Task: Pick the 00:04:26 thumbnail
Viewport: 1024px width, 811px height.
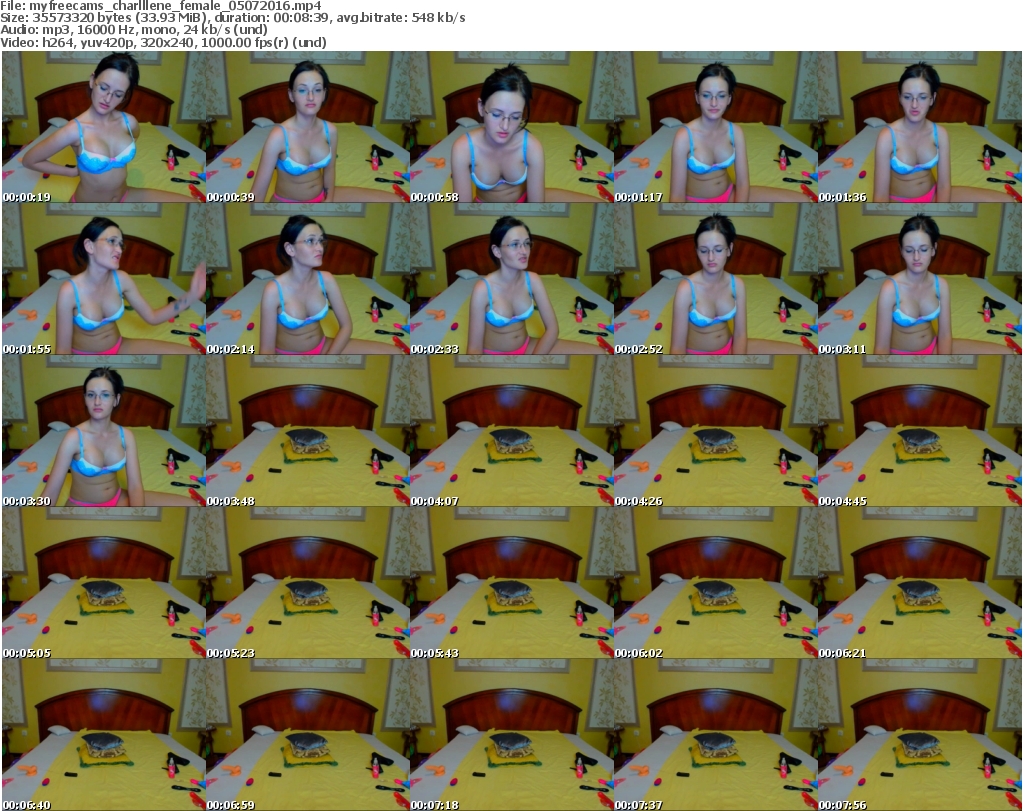Action: click(x=715, y=431)
